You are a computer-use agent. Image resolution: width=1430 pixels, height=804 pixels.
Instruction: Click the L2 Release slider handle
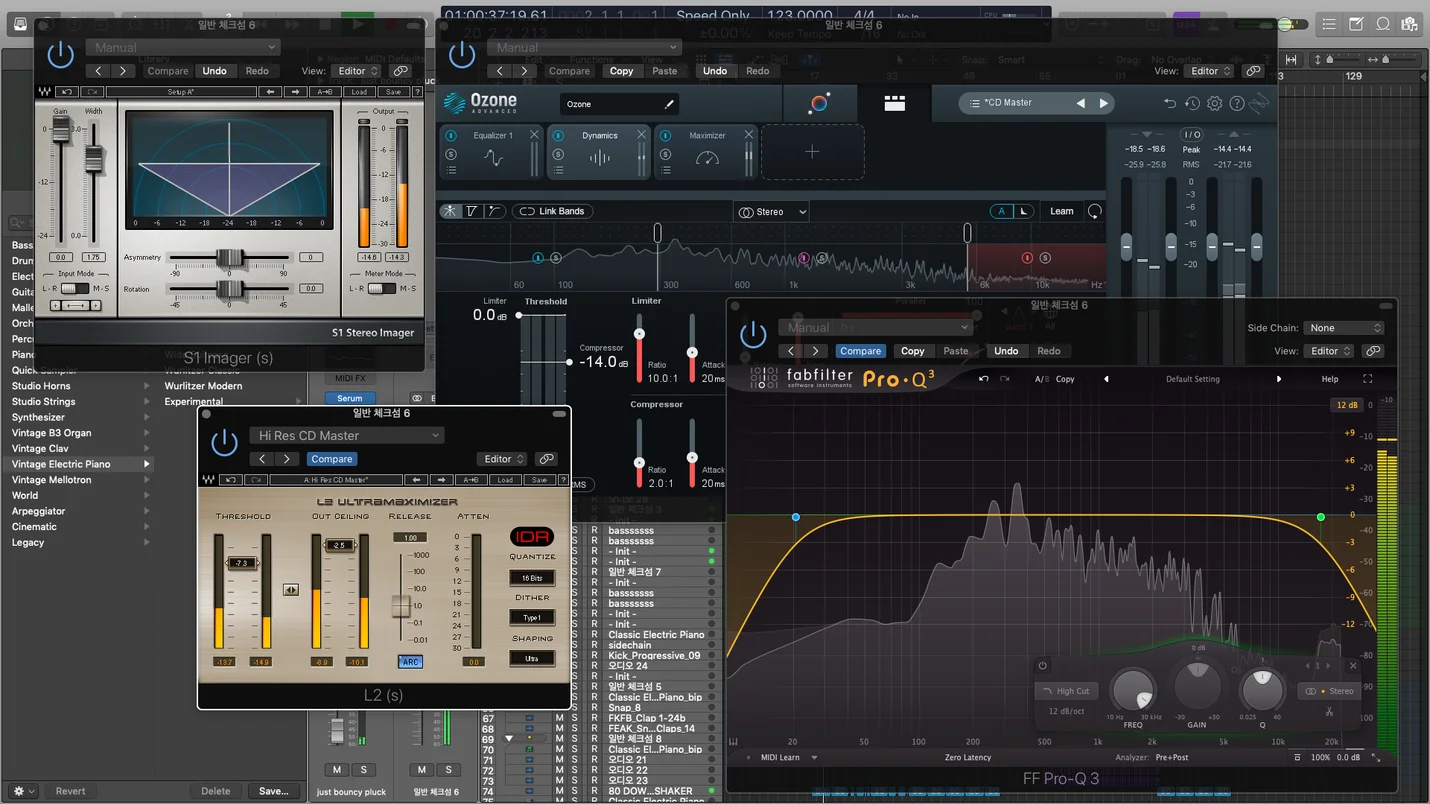tap(401, 606)
